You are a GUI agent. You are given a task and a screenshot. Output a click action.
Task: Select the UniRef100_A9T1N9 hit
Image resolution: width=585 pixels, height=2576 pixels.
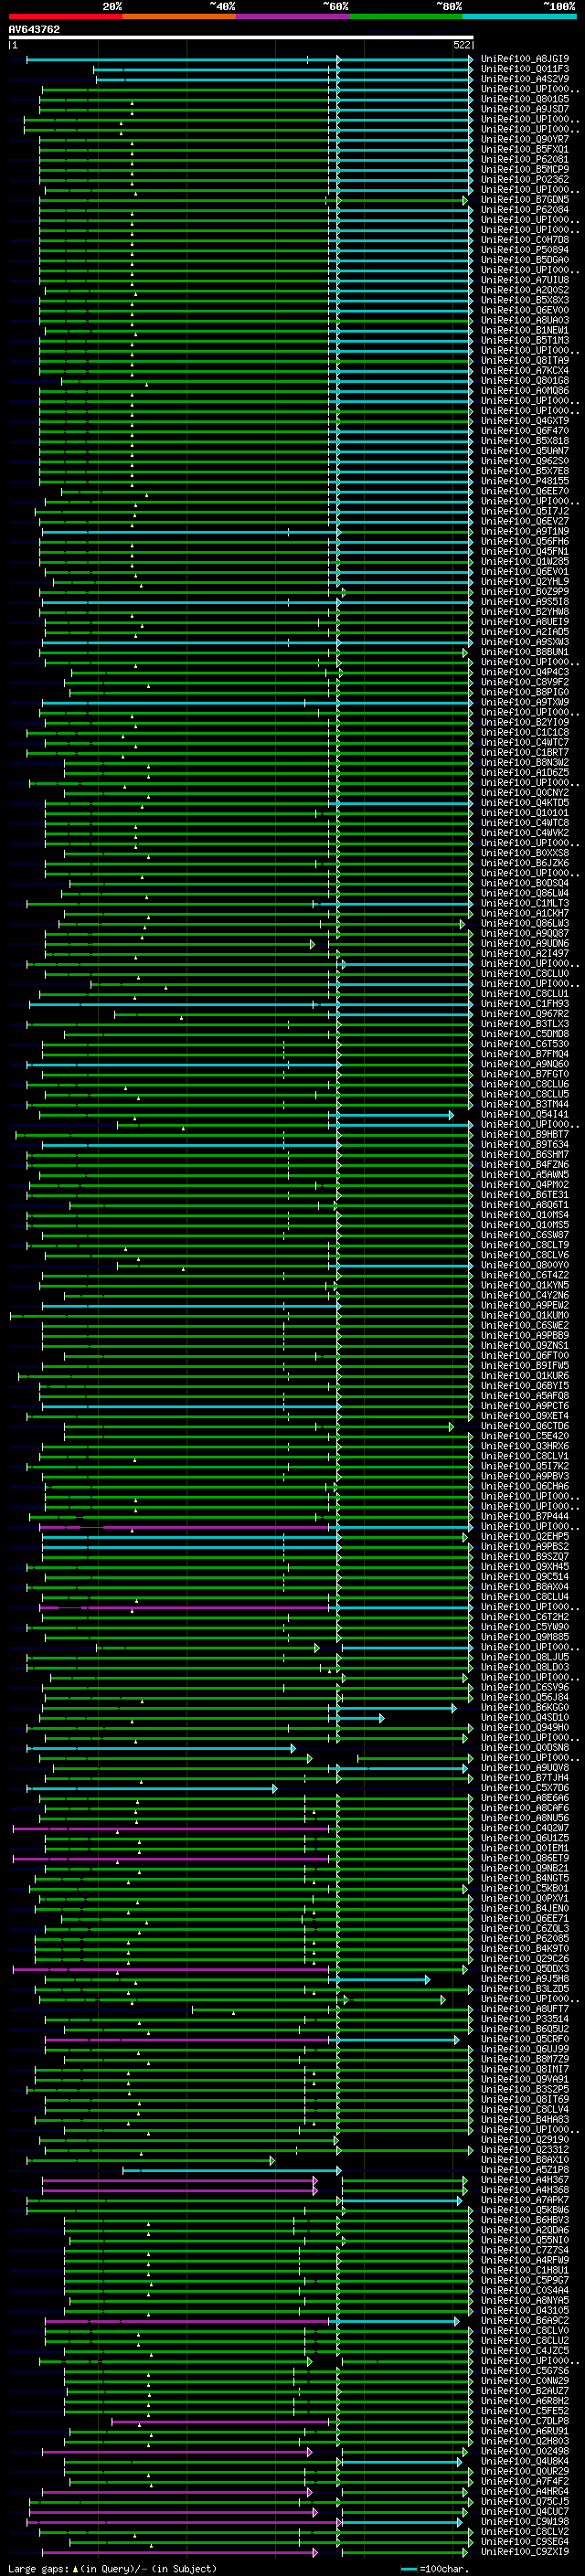(x=525, y=532)
